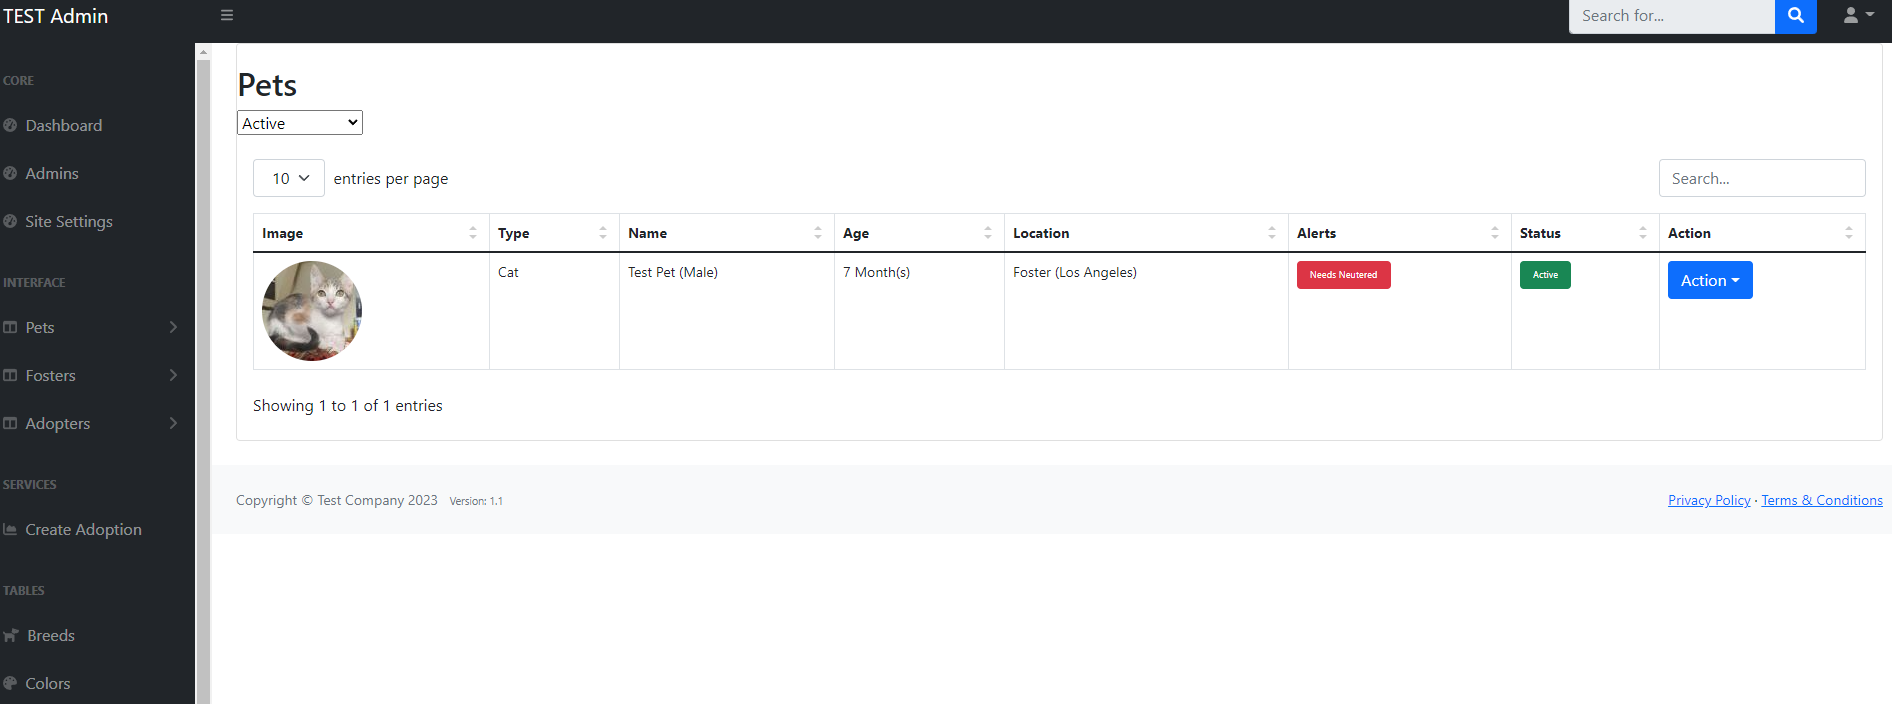
Task: Click the Dashboard sidebar icon
Action: tap(10, 125)
